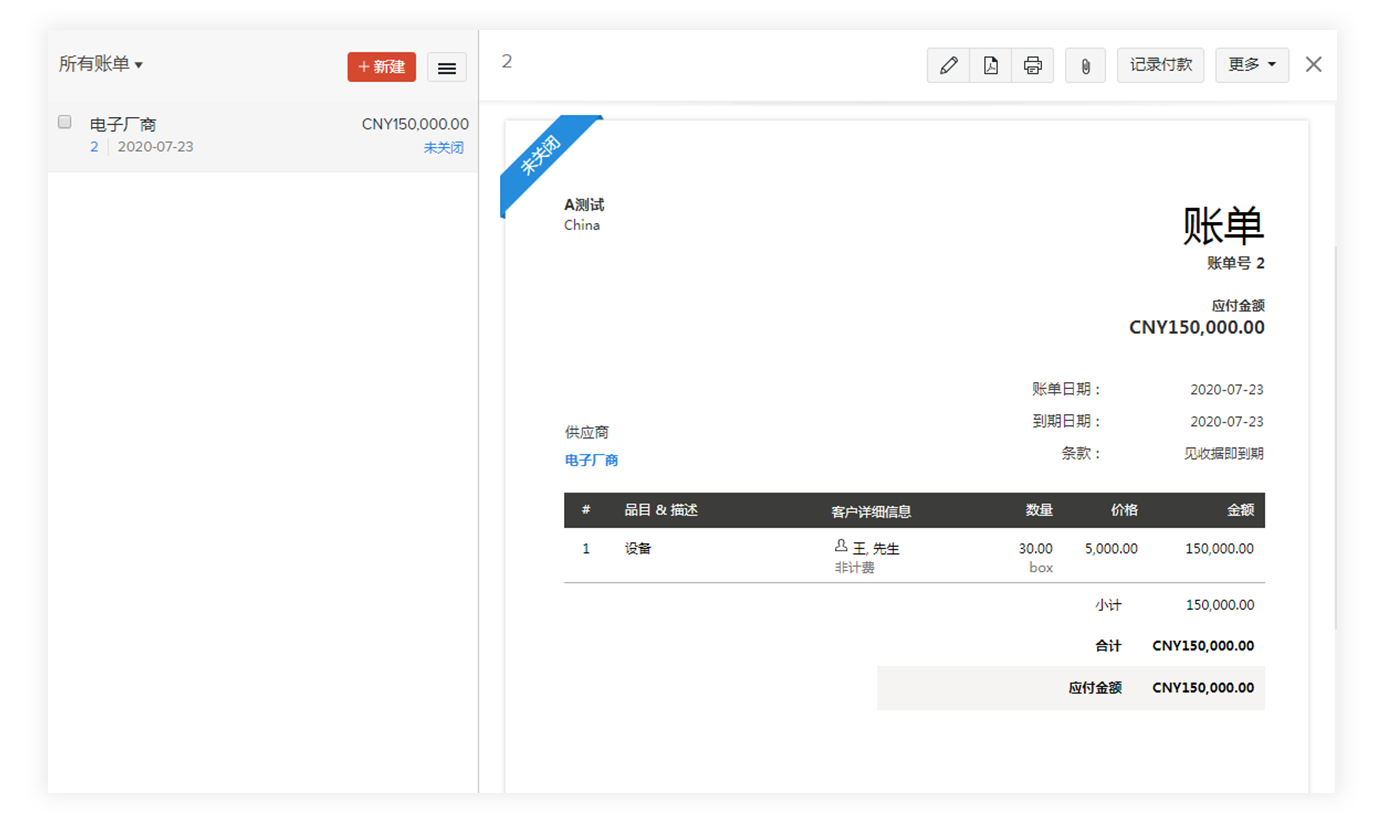Image resolution: width=1381 pixels, height=816 pixels.
Task: Click the 未关闭 status in bill list
Action: point(443,147)
